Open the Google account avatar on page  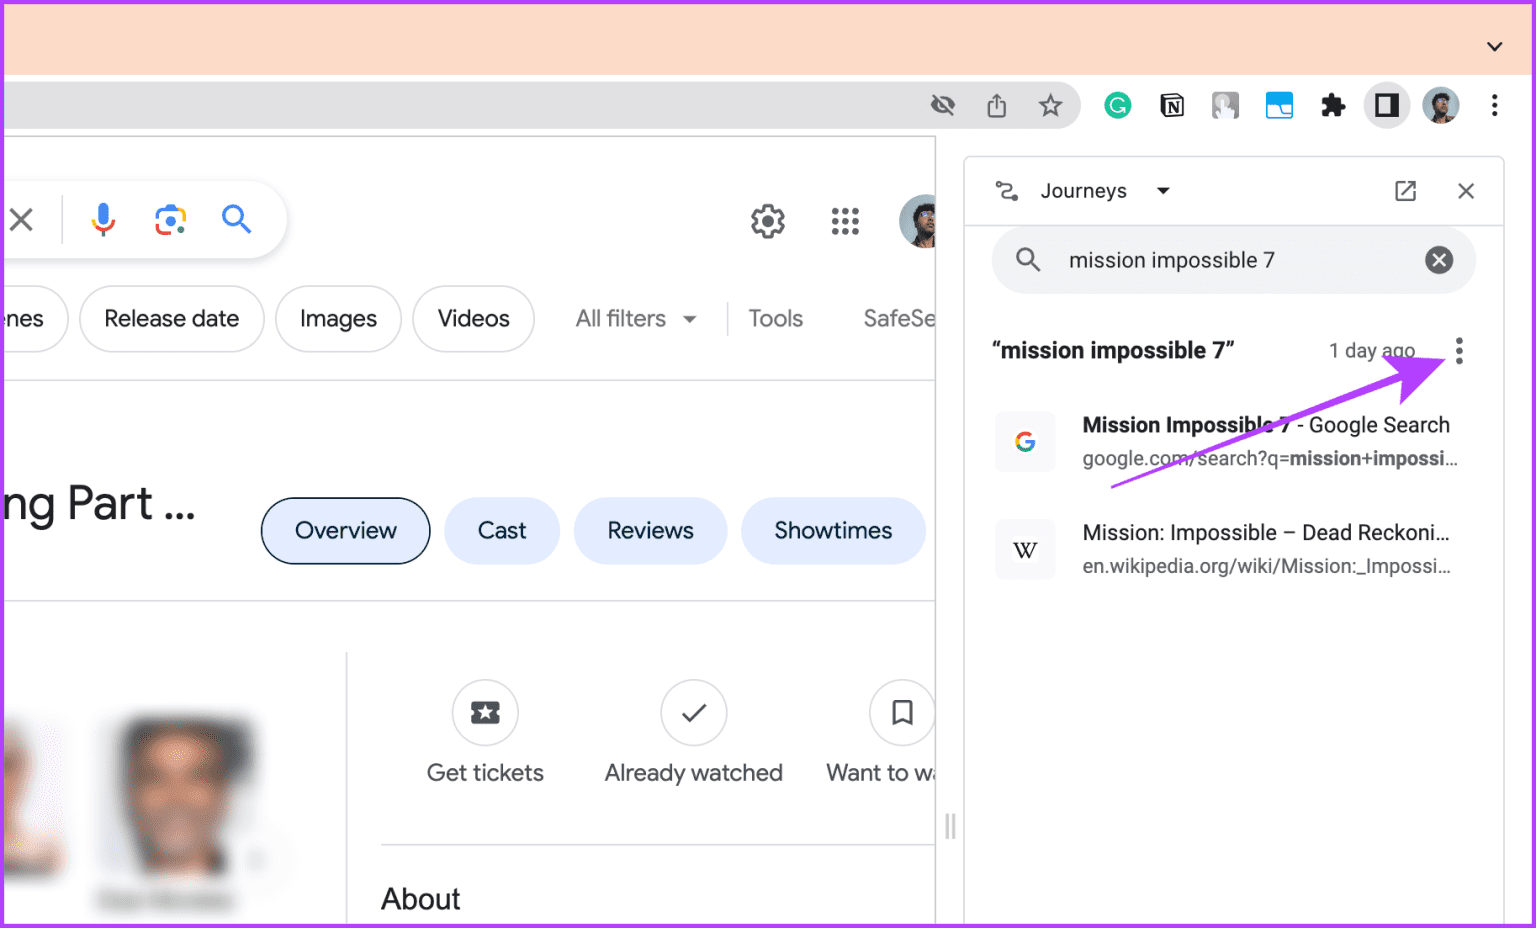click(x=918, y=221)
